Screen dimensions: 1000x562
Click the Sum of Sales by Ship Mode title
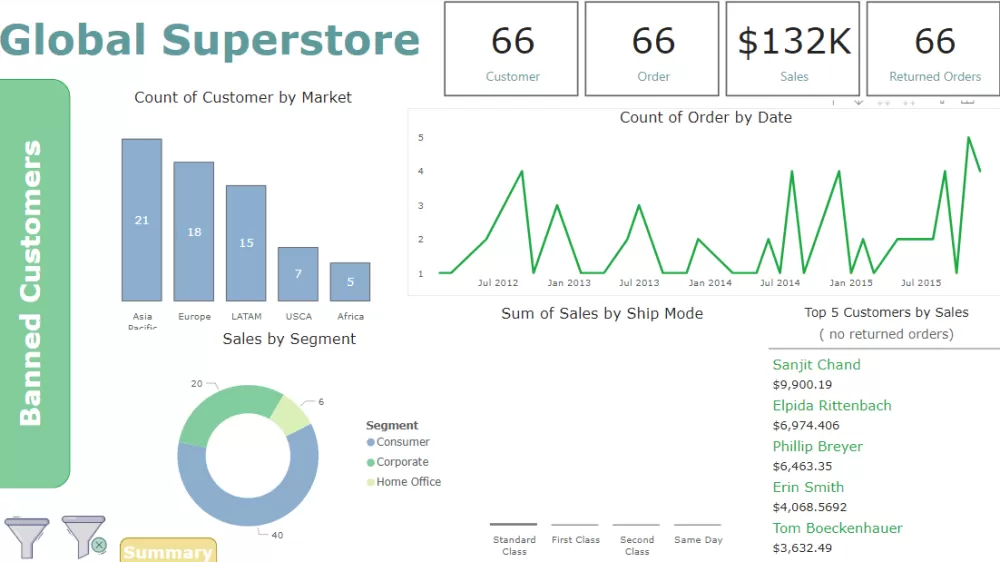click(601, 313)
